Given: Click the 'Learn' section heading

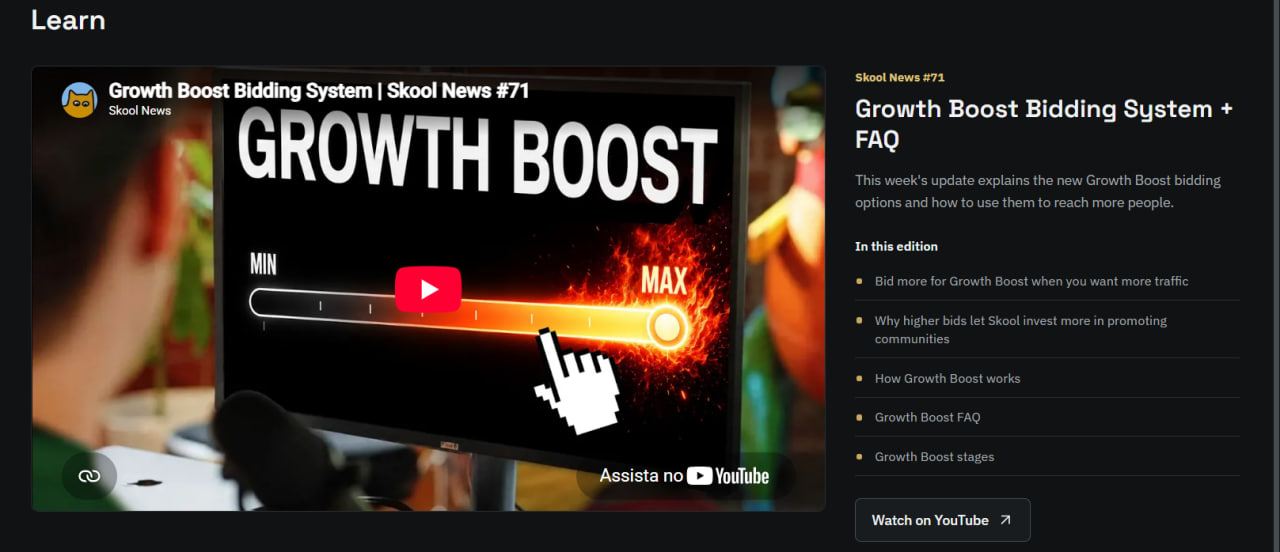Looking at the screenshot, I should 68,20.
